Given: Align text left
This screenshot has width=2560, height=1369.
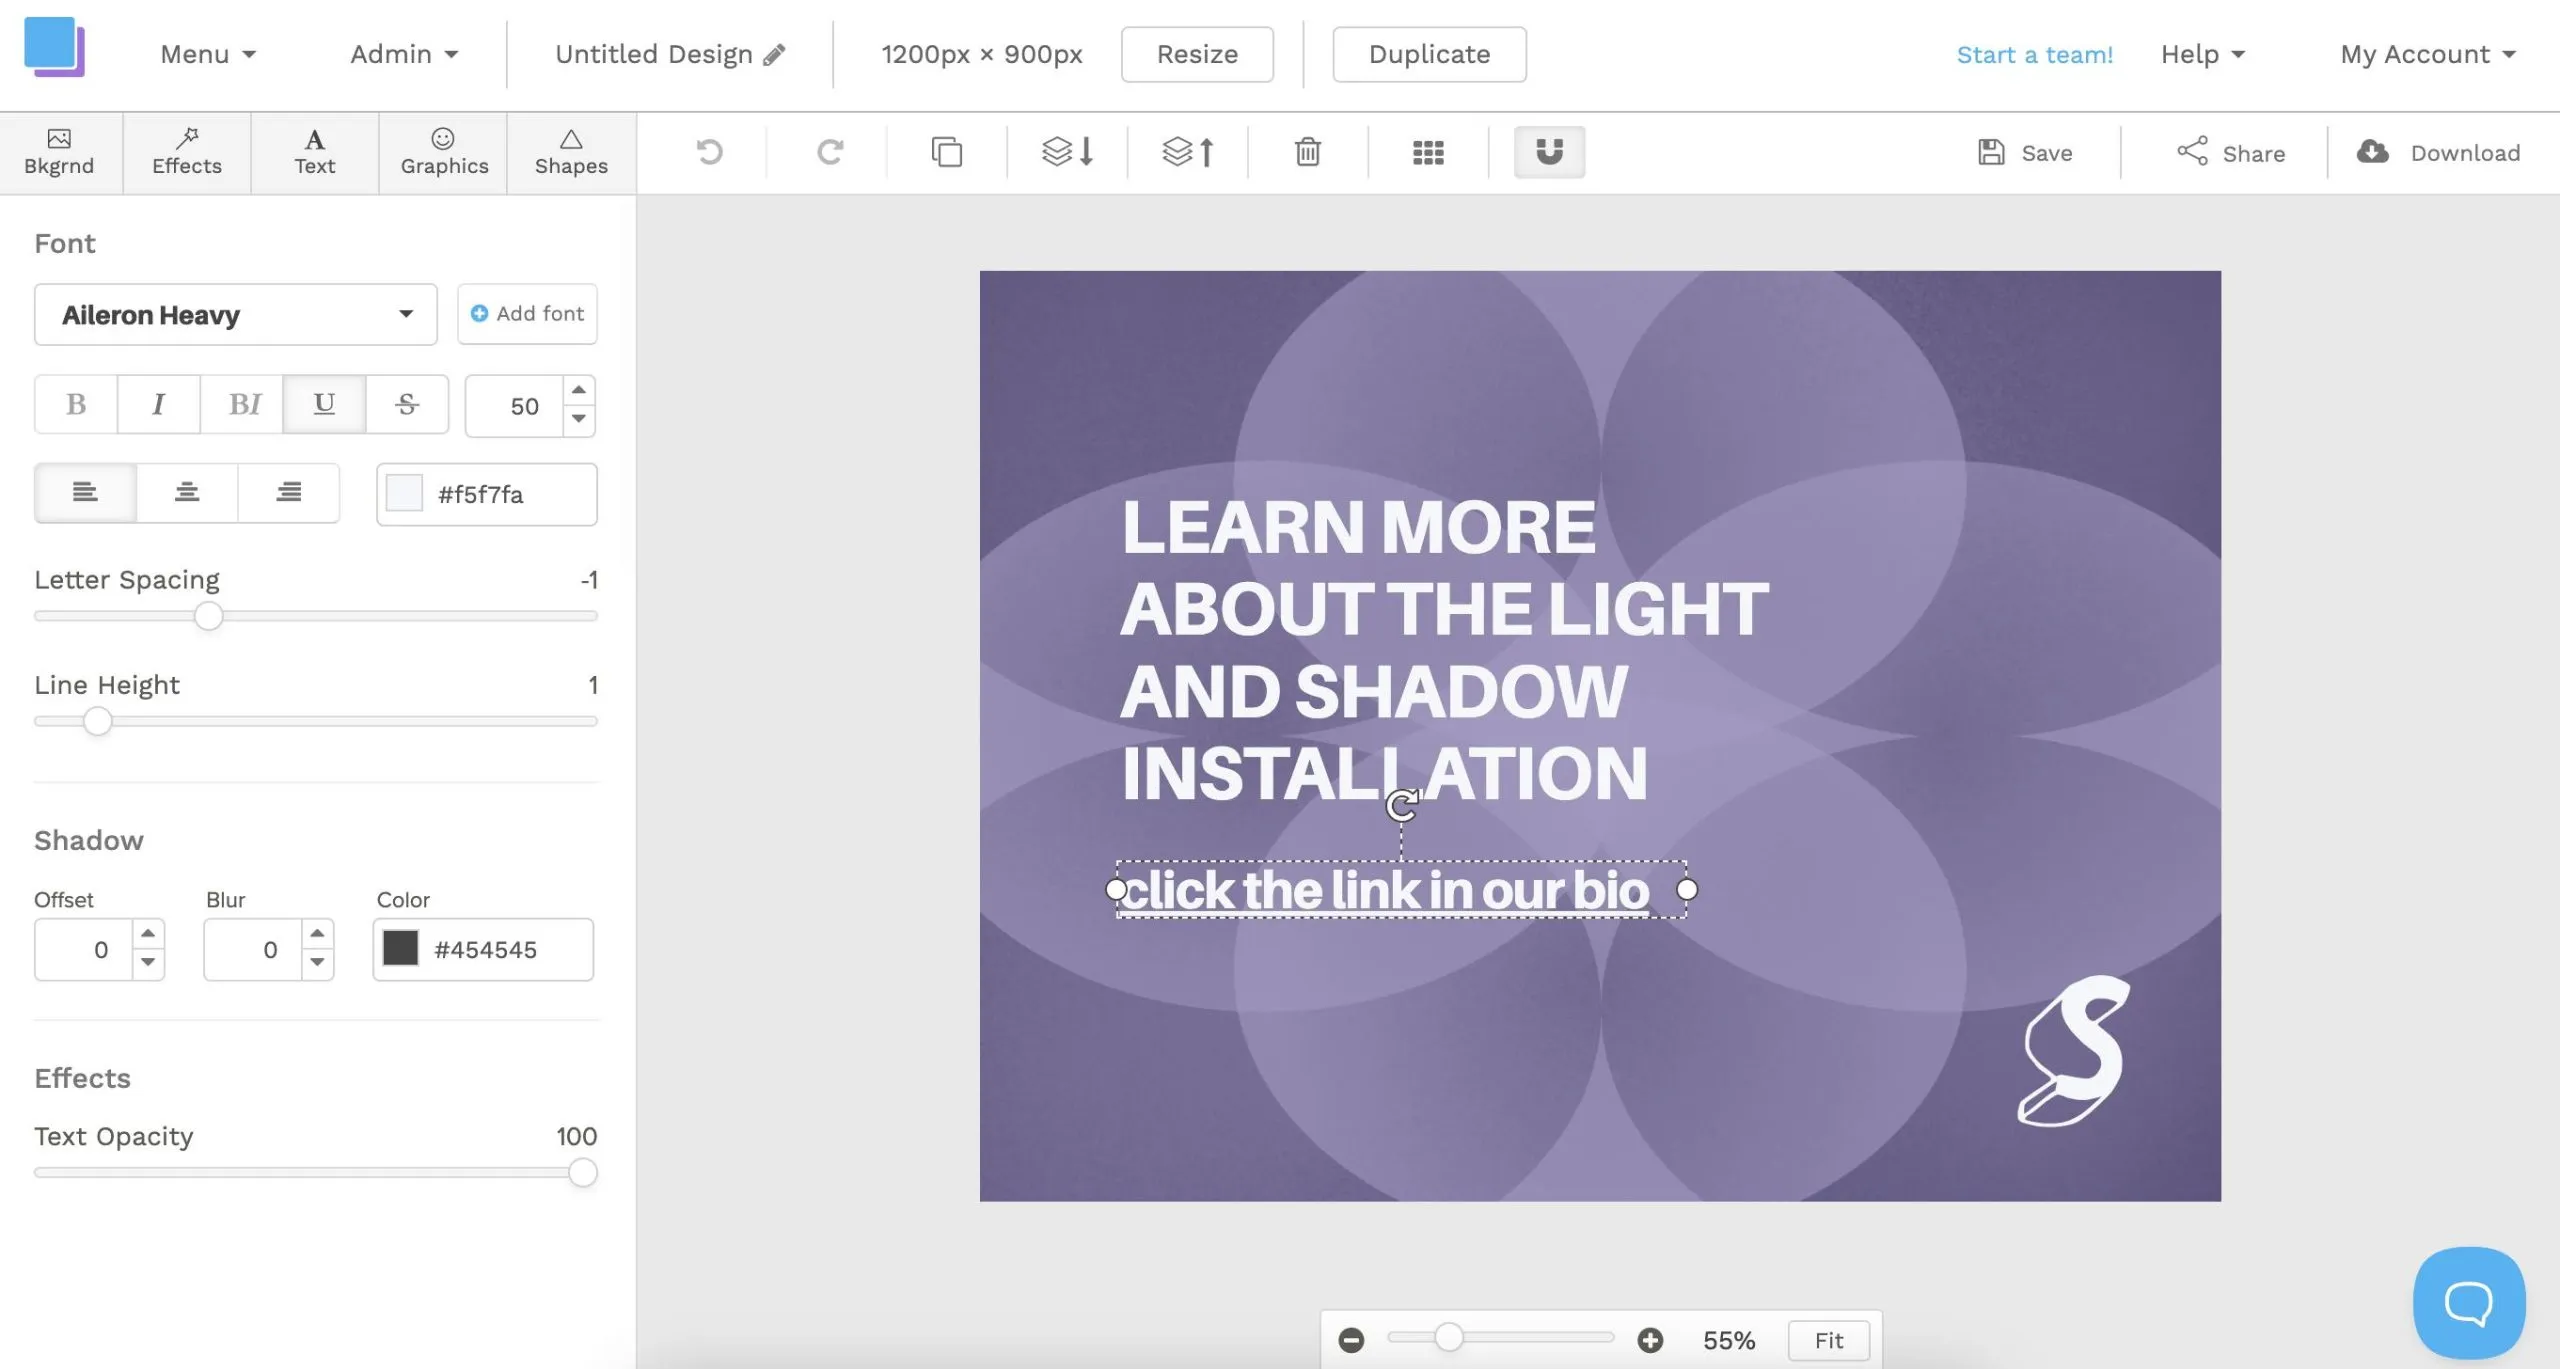Looking at the screenshot, I should tap(85, 492).
